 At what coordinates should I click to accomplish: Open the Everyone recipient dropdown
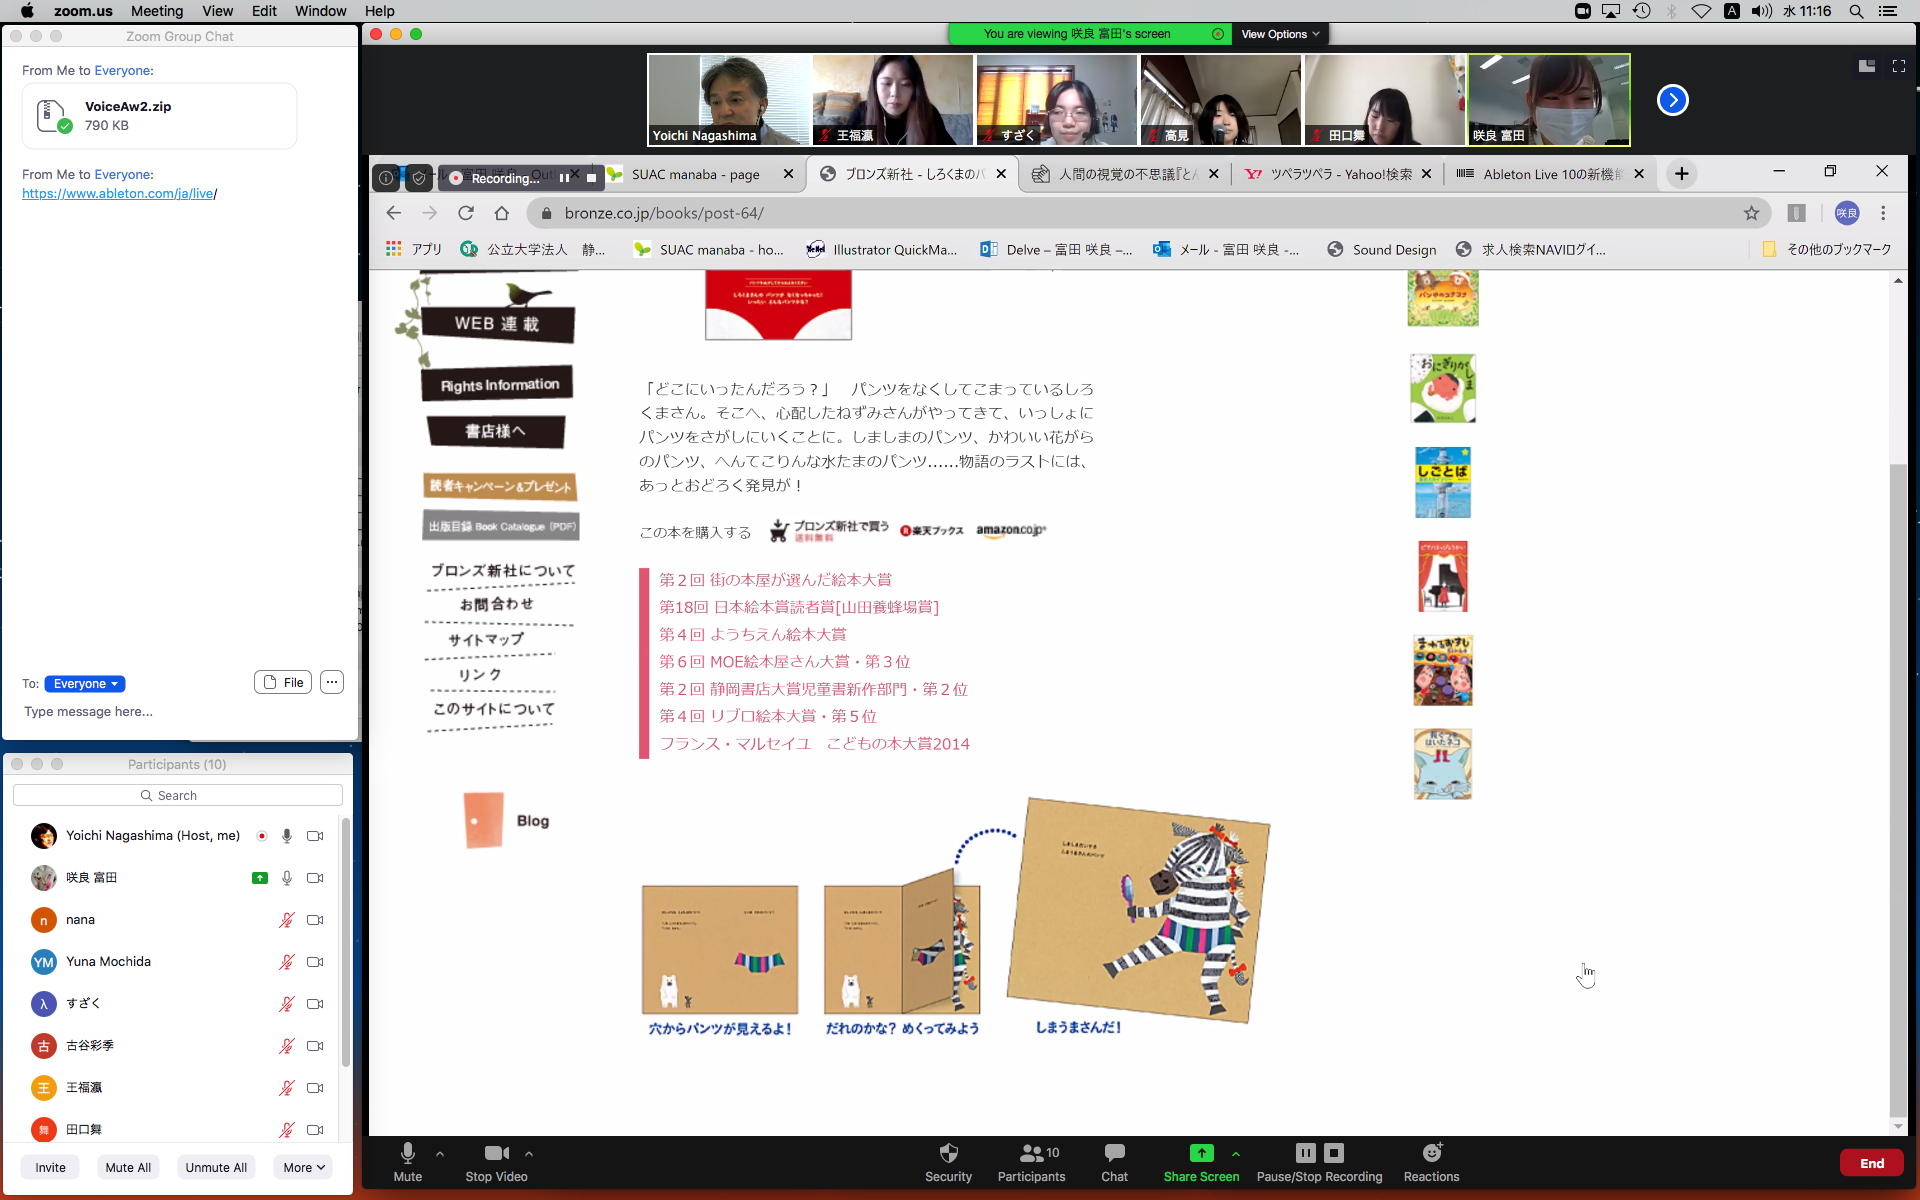pos(85,684)
